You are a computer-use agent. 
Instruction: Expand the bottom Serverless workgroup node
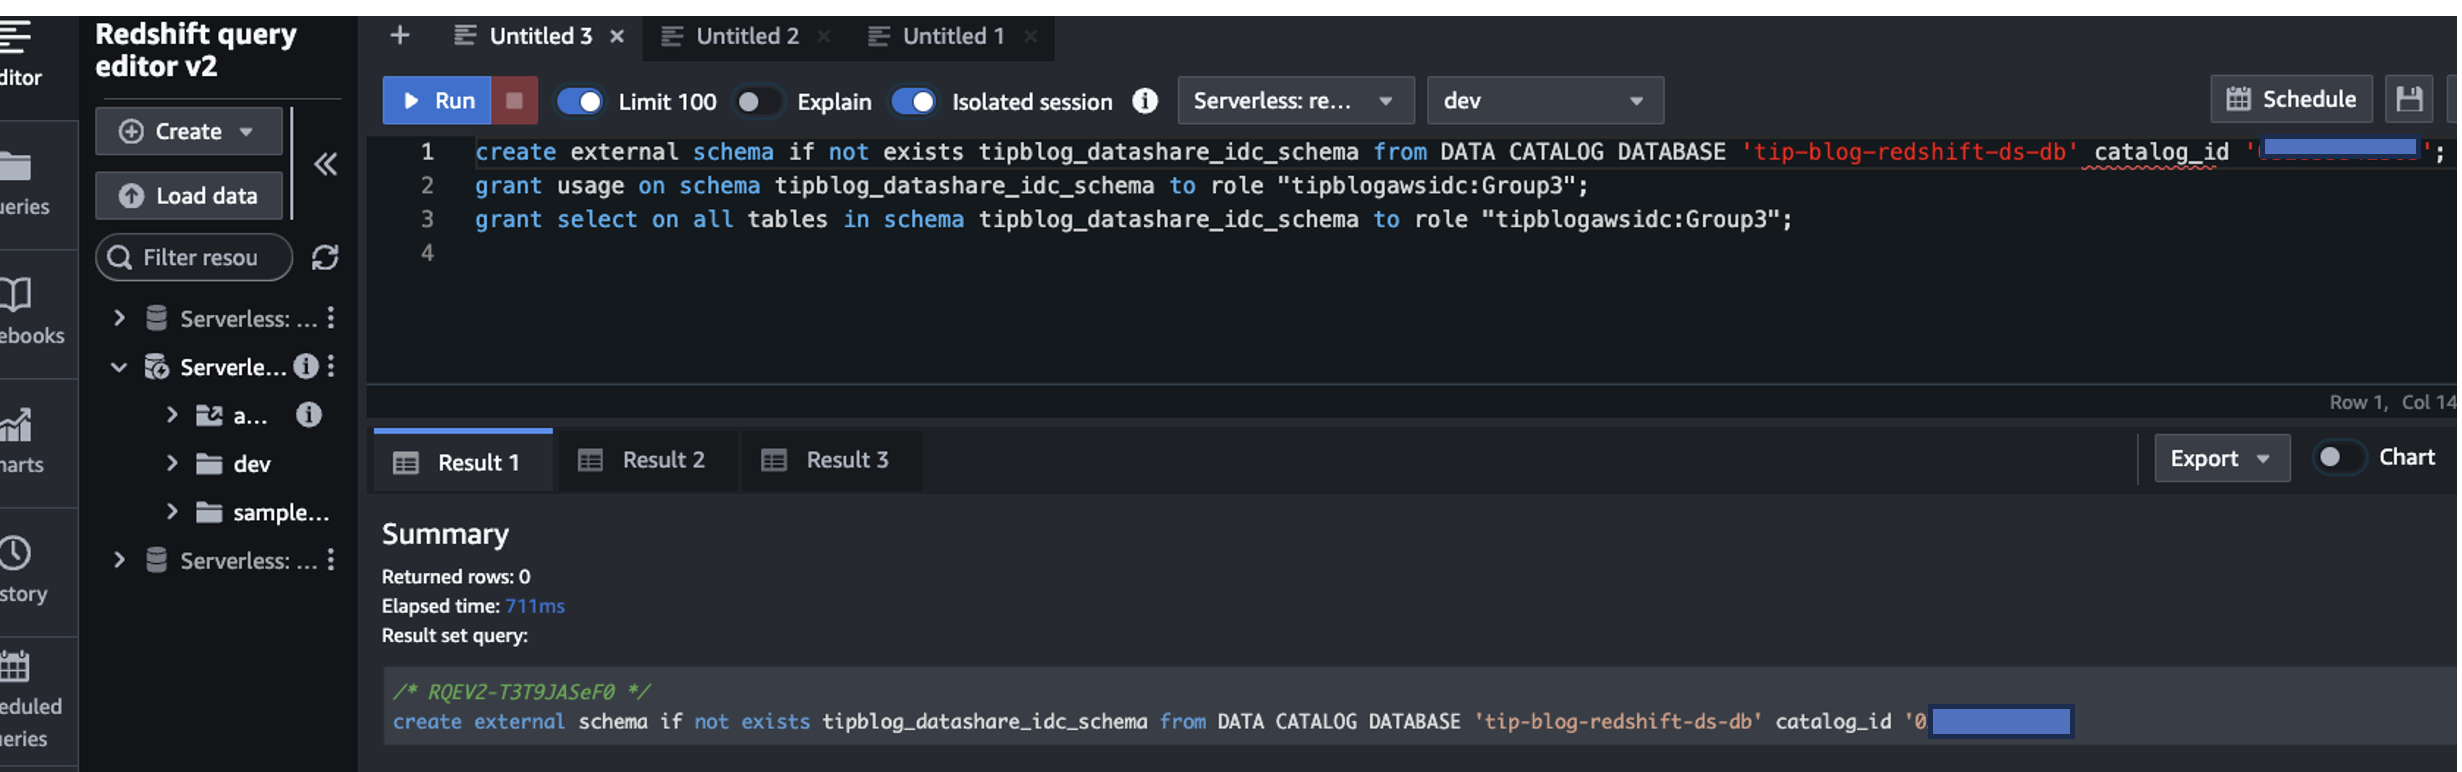coord(119,560)
